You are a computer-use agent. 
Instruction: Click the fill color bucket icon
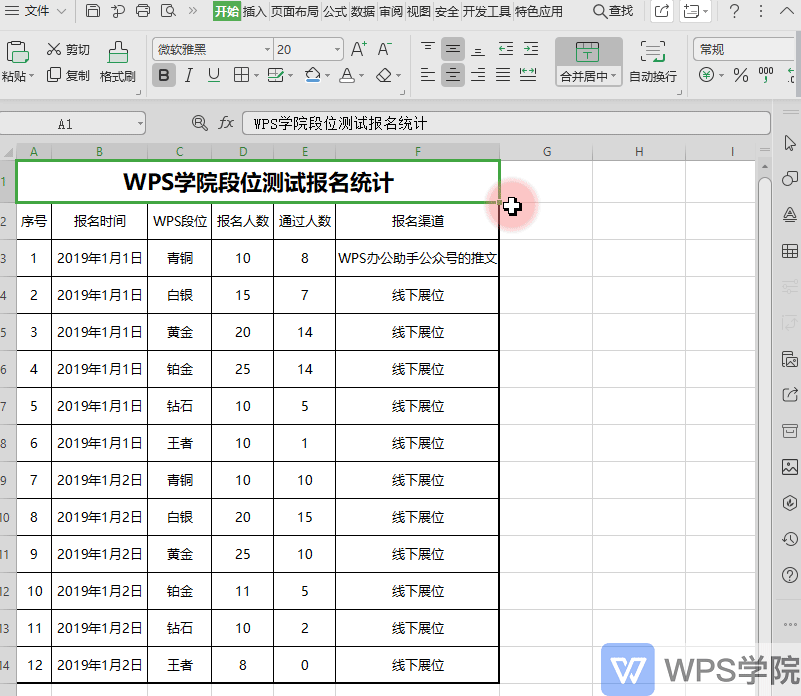pyautogui.click(x=312, y=76)
